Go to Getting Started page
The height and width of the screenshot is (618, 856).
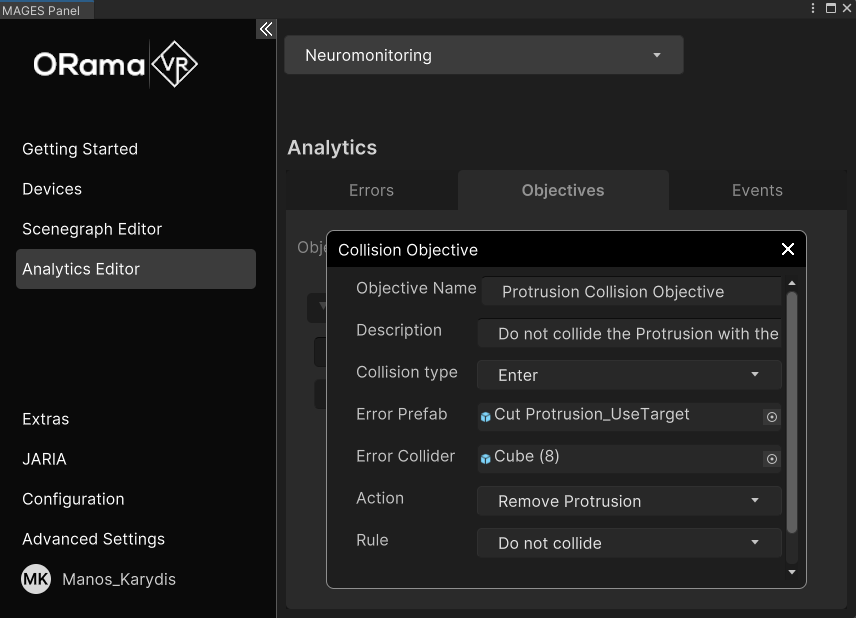click(80, 149)
